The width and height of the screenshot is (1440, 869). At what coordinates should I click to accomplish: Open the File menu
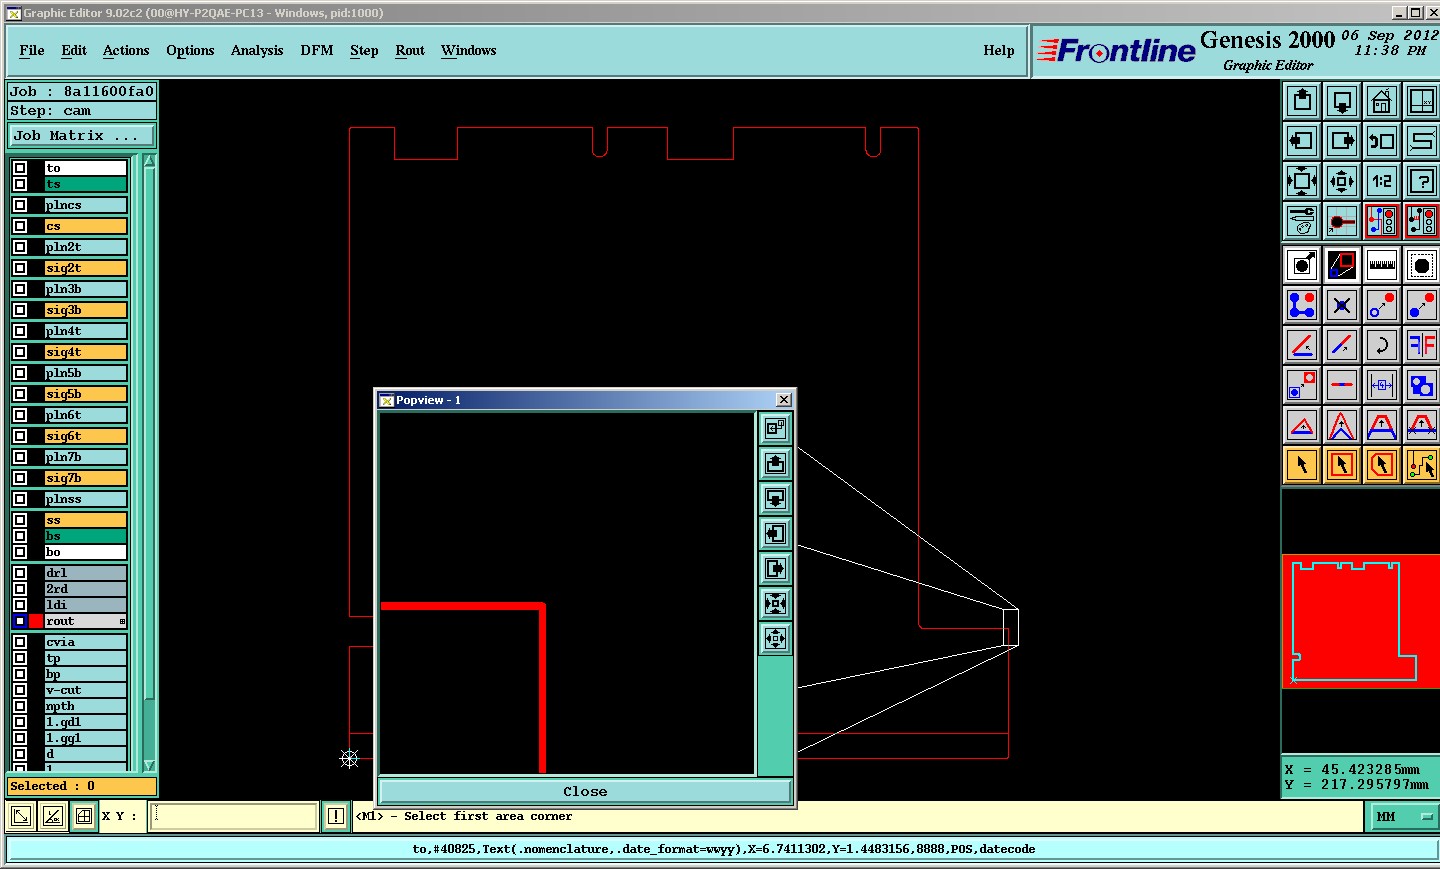[32, 51]
